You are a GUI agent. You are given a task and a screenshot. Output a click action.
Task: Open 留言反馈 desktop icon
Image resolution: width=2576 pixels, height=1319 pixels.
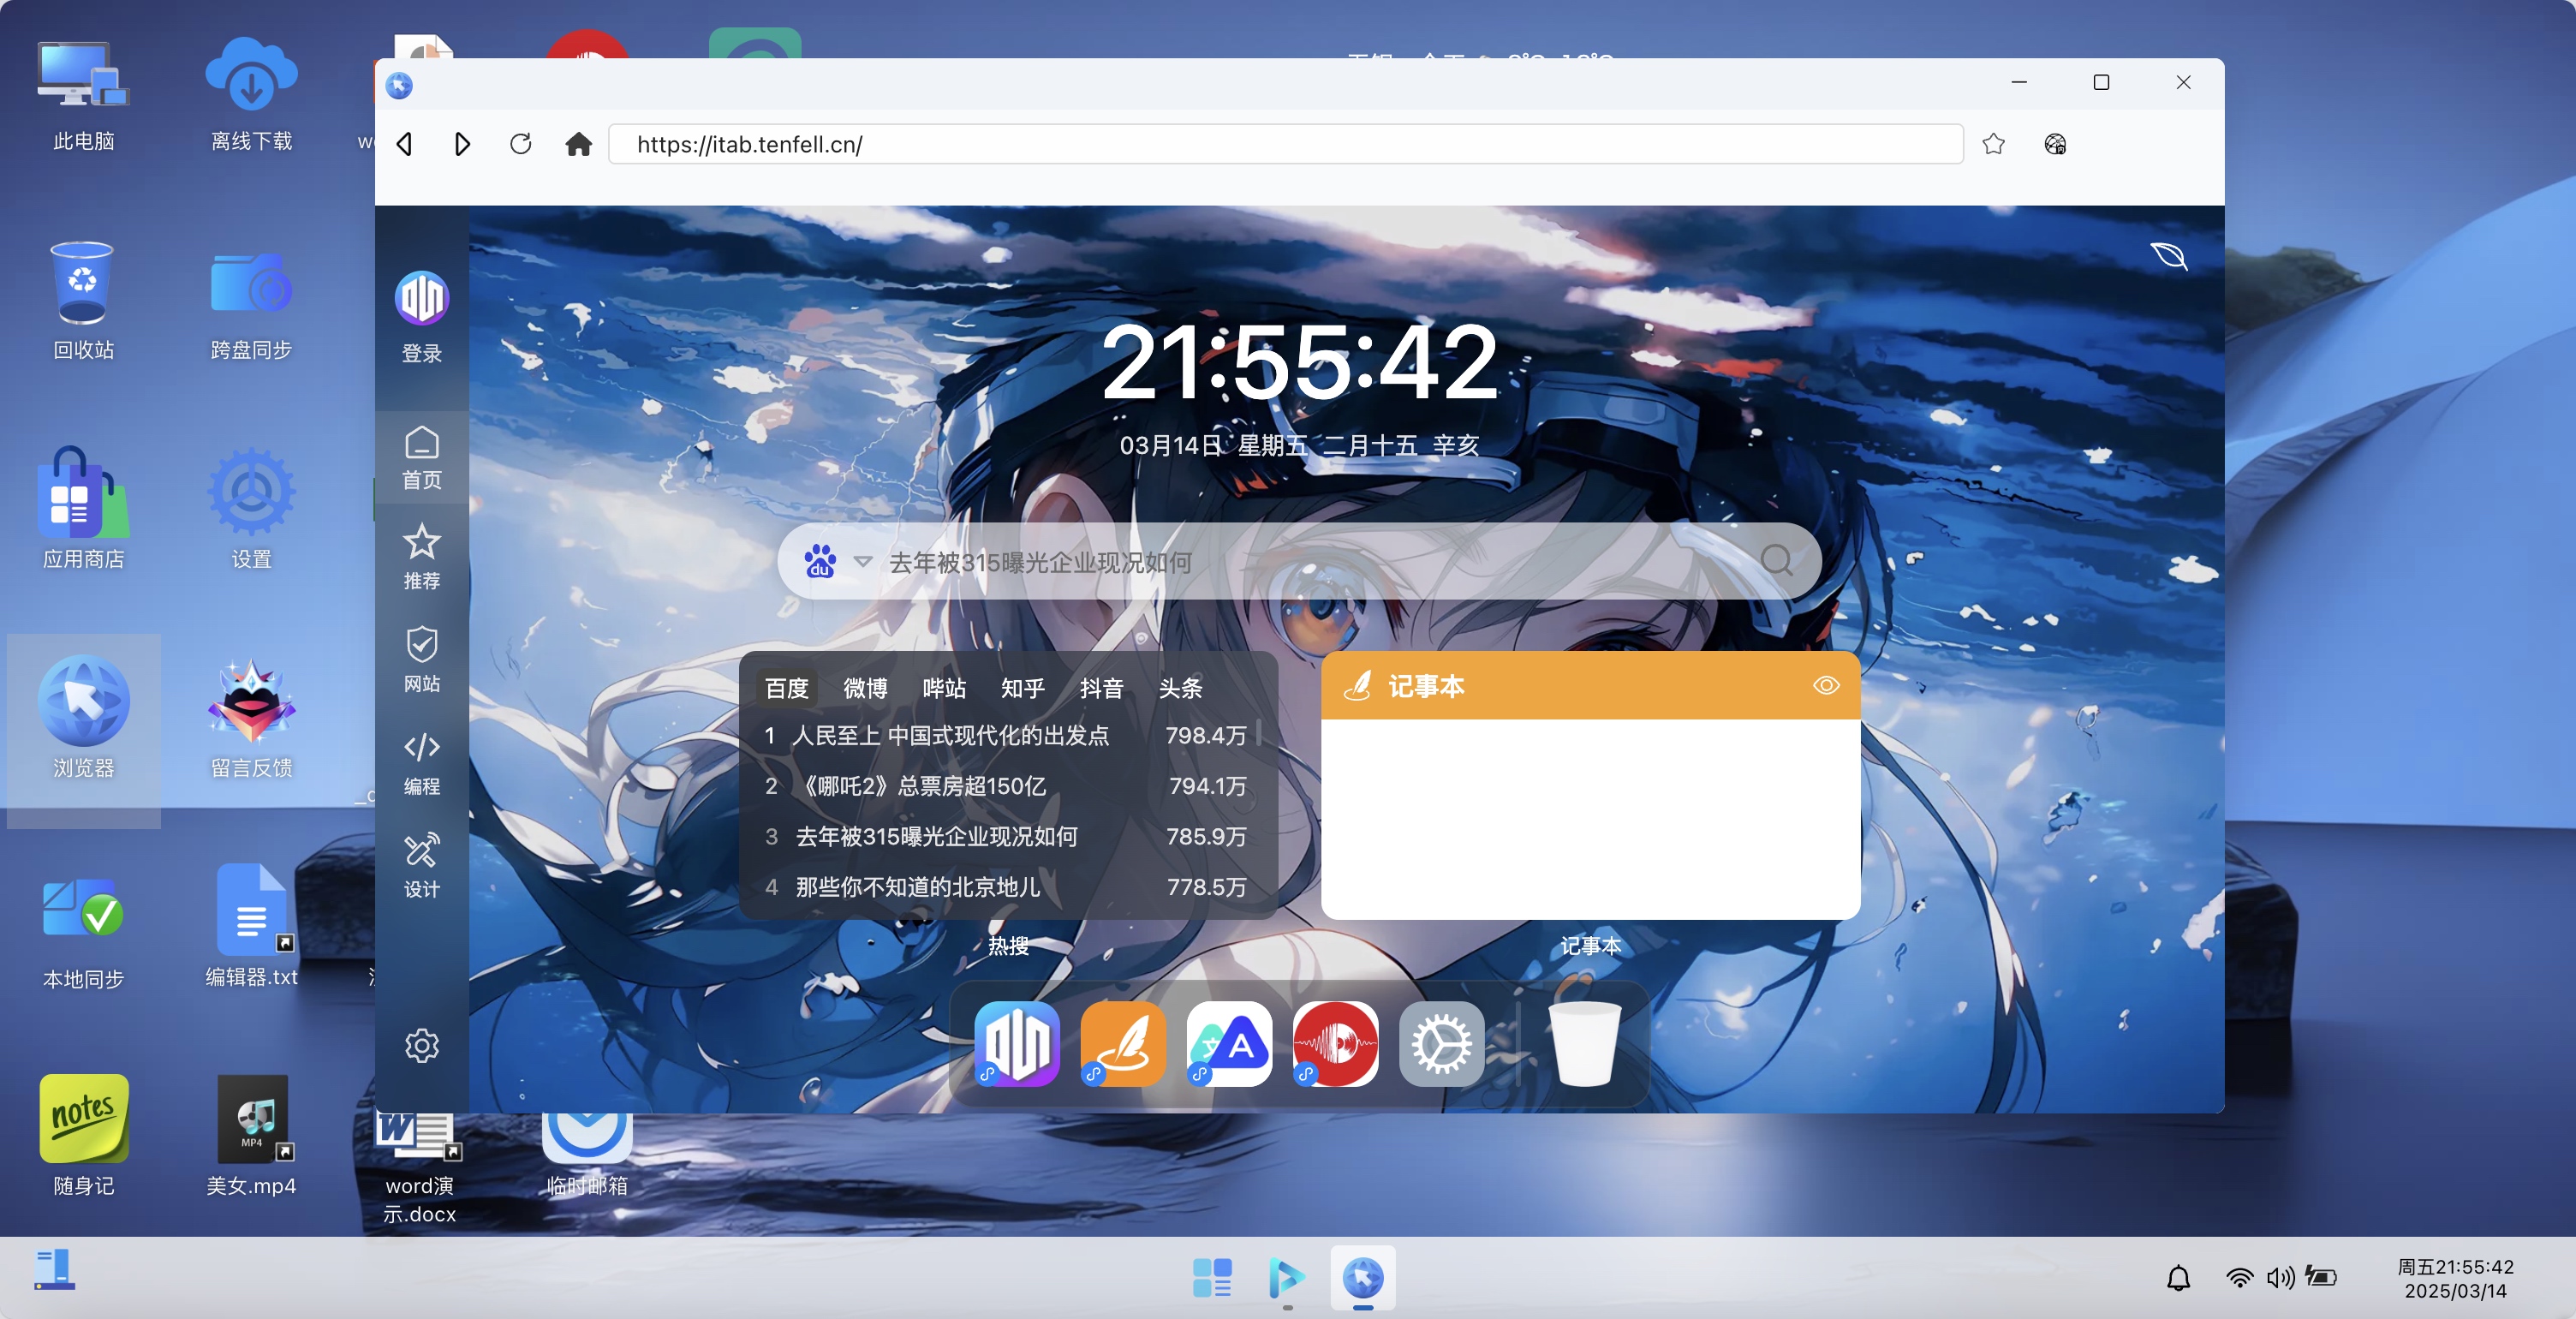point(251,719)
